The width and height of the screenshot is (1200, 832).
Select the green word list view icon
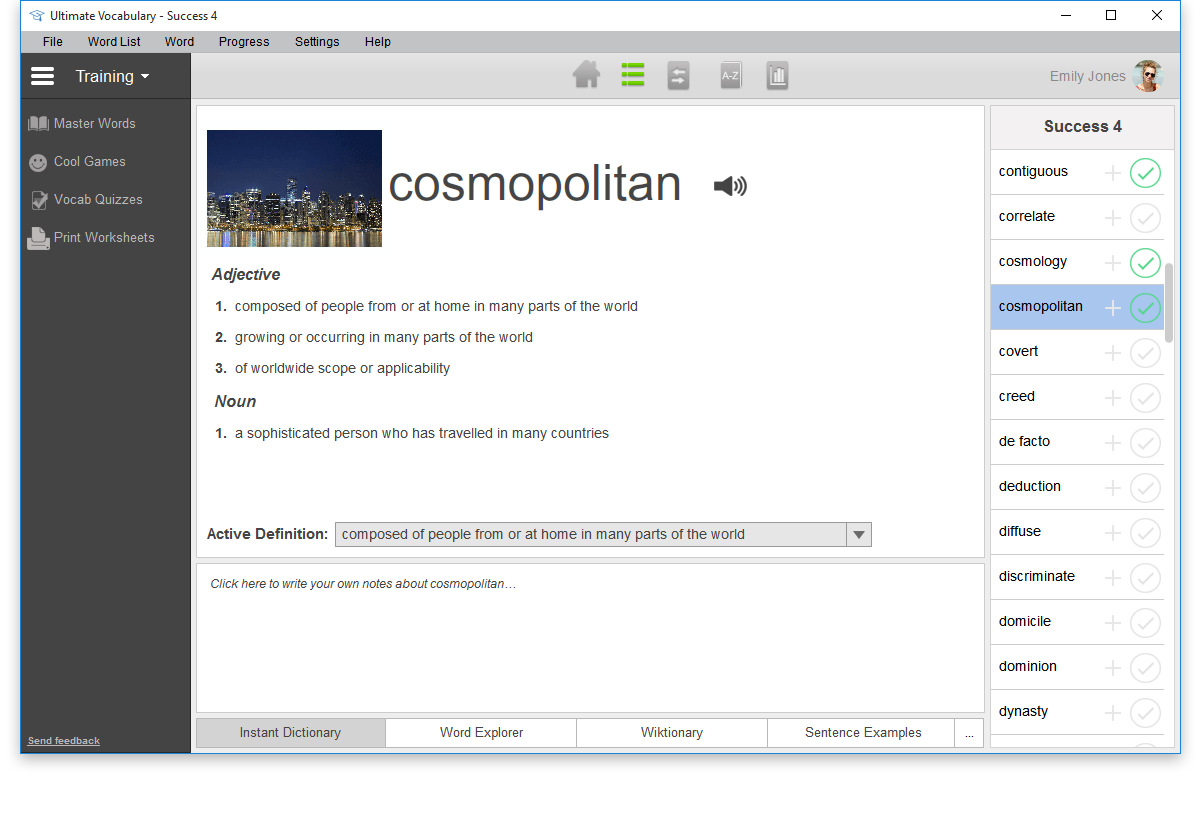point(632,76)
